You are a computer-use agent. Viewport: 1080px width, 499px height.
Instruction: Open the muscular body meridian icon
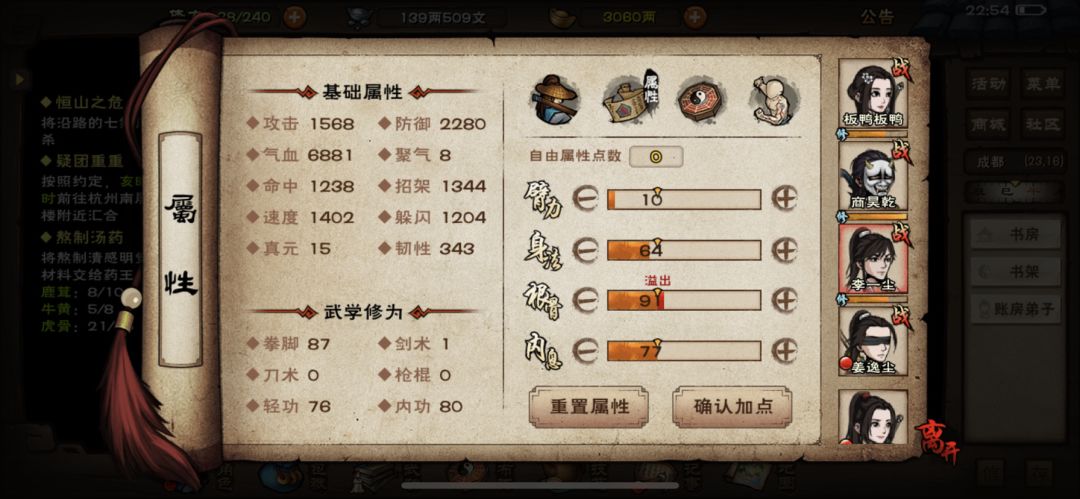[x=773, y=100]
